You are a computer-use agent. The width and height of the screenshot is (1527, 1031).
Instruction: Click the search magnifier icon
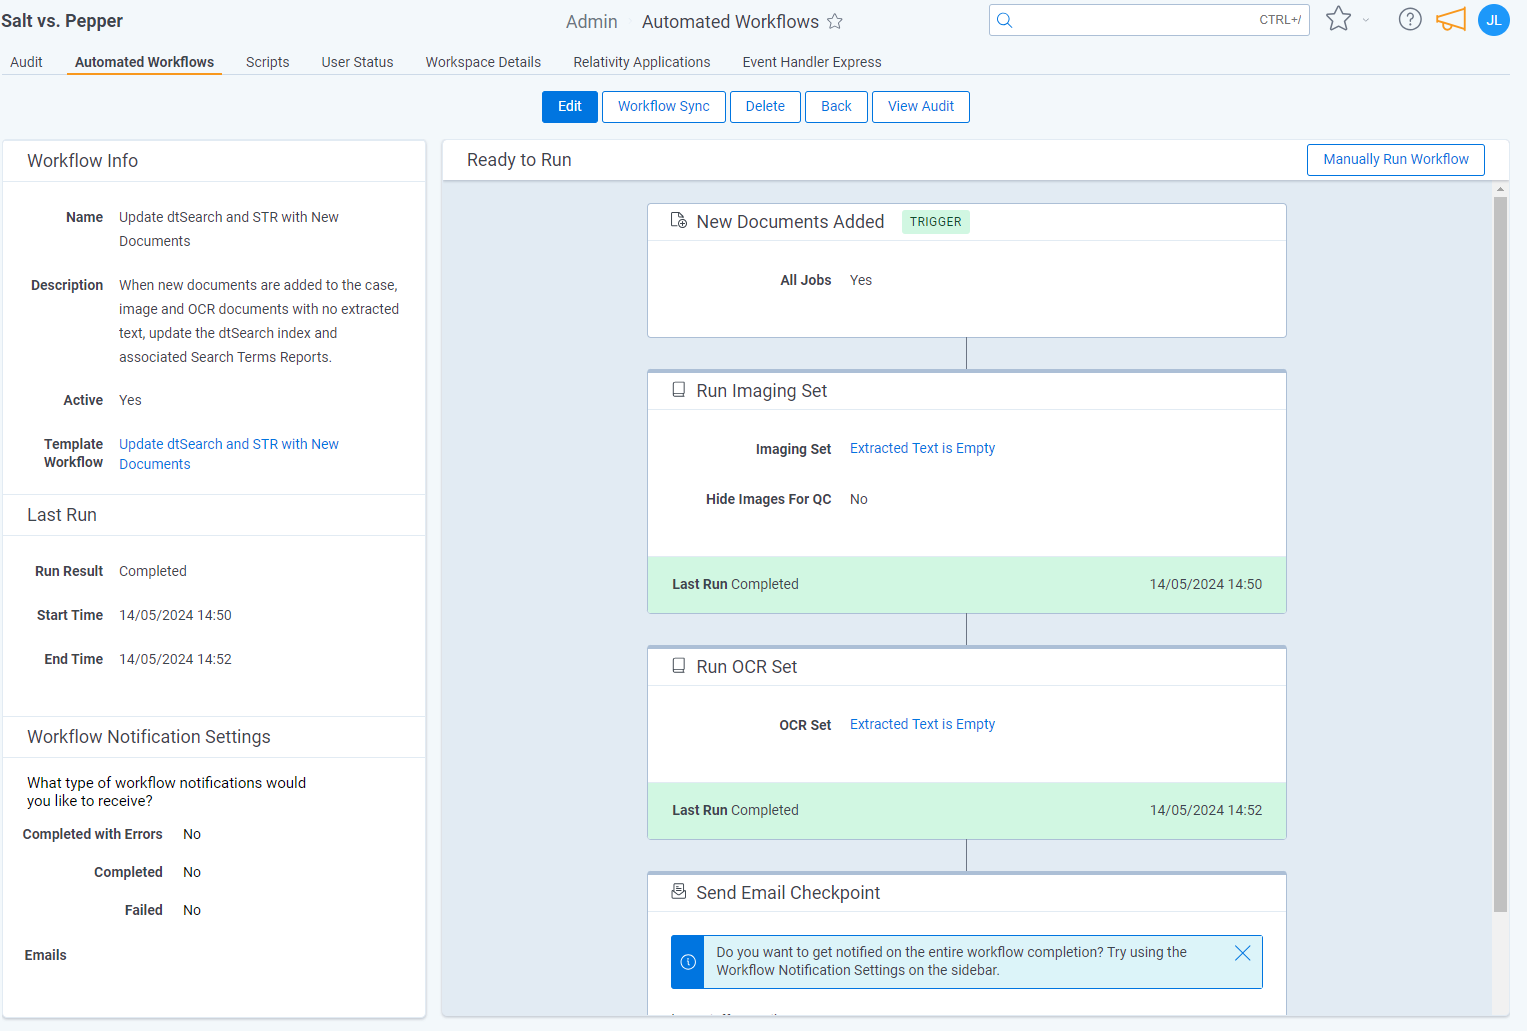(x=1005, y=20)
